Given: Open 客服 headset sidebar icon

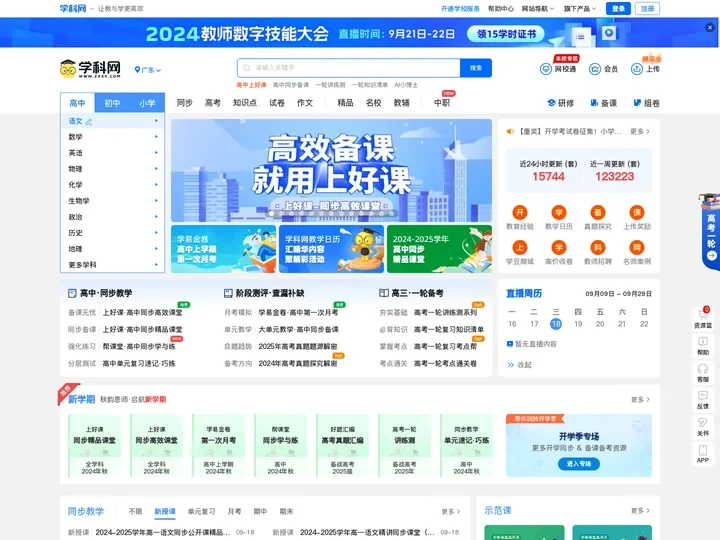Looking at the screenshot, I should coord(703,373).
